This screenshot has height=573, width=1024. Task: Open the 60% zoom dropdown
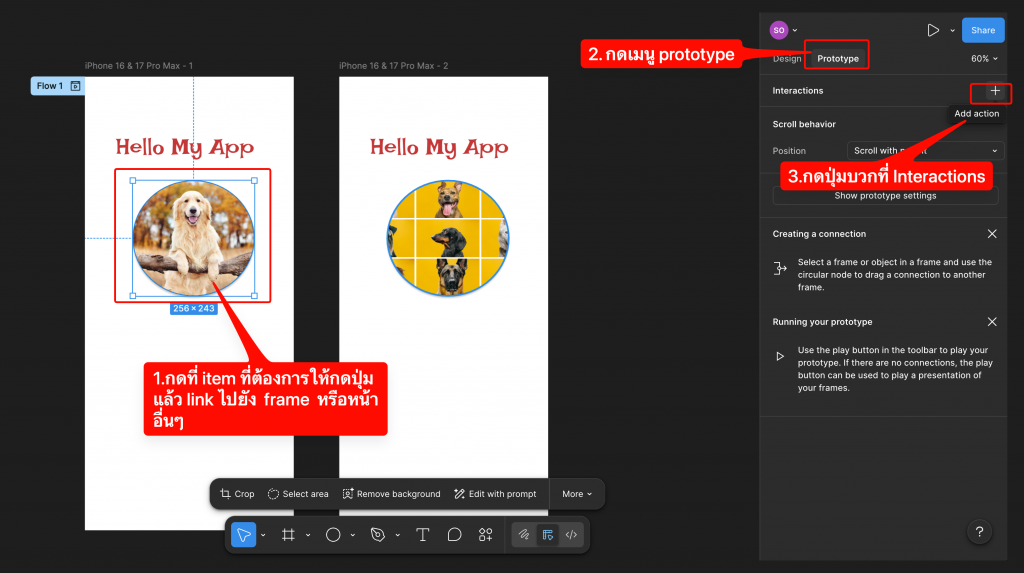(984, 59)
